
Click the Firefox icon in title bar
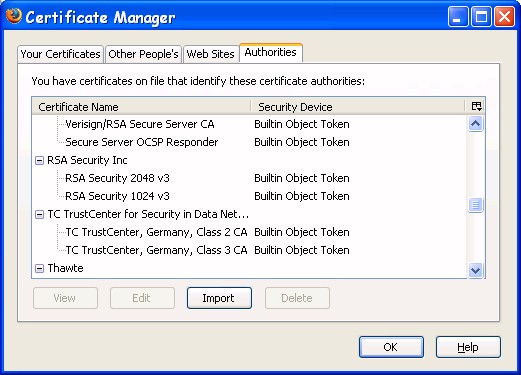tap(14, 16)
